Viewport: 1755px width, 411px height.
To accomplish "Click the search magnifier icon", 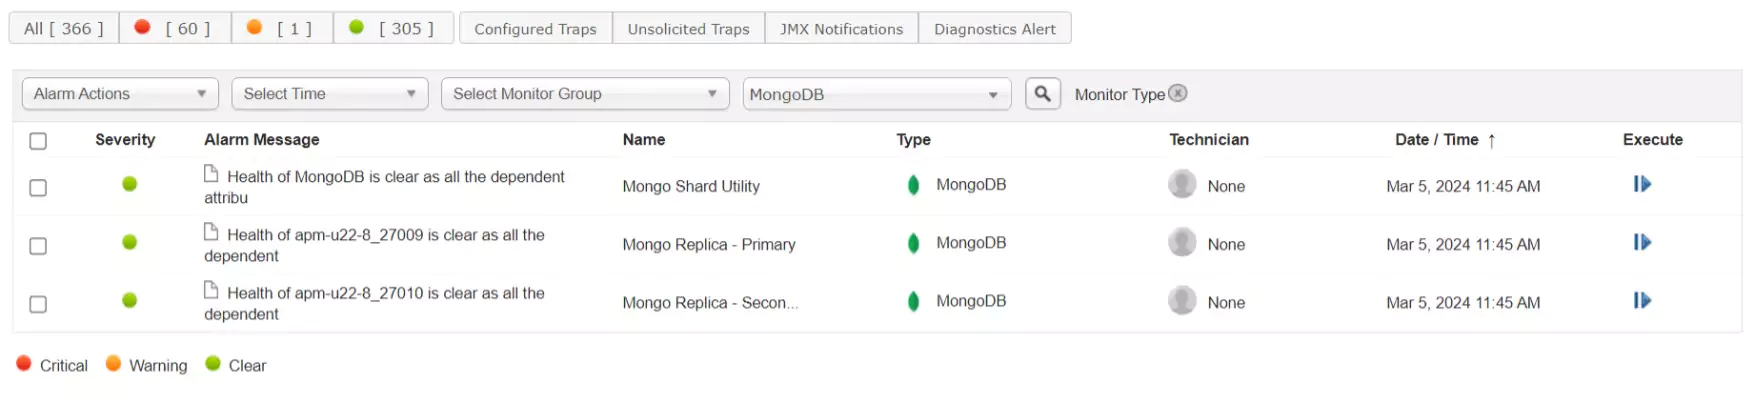I will tap(1042, 94).
